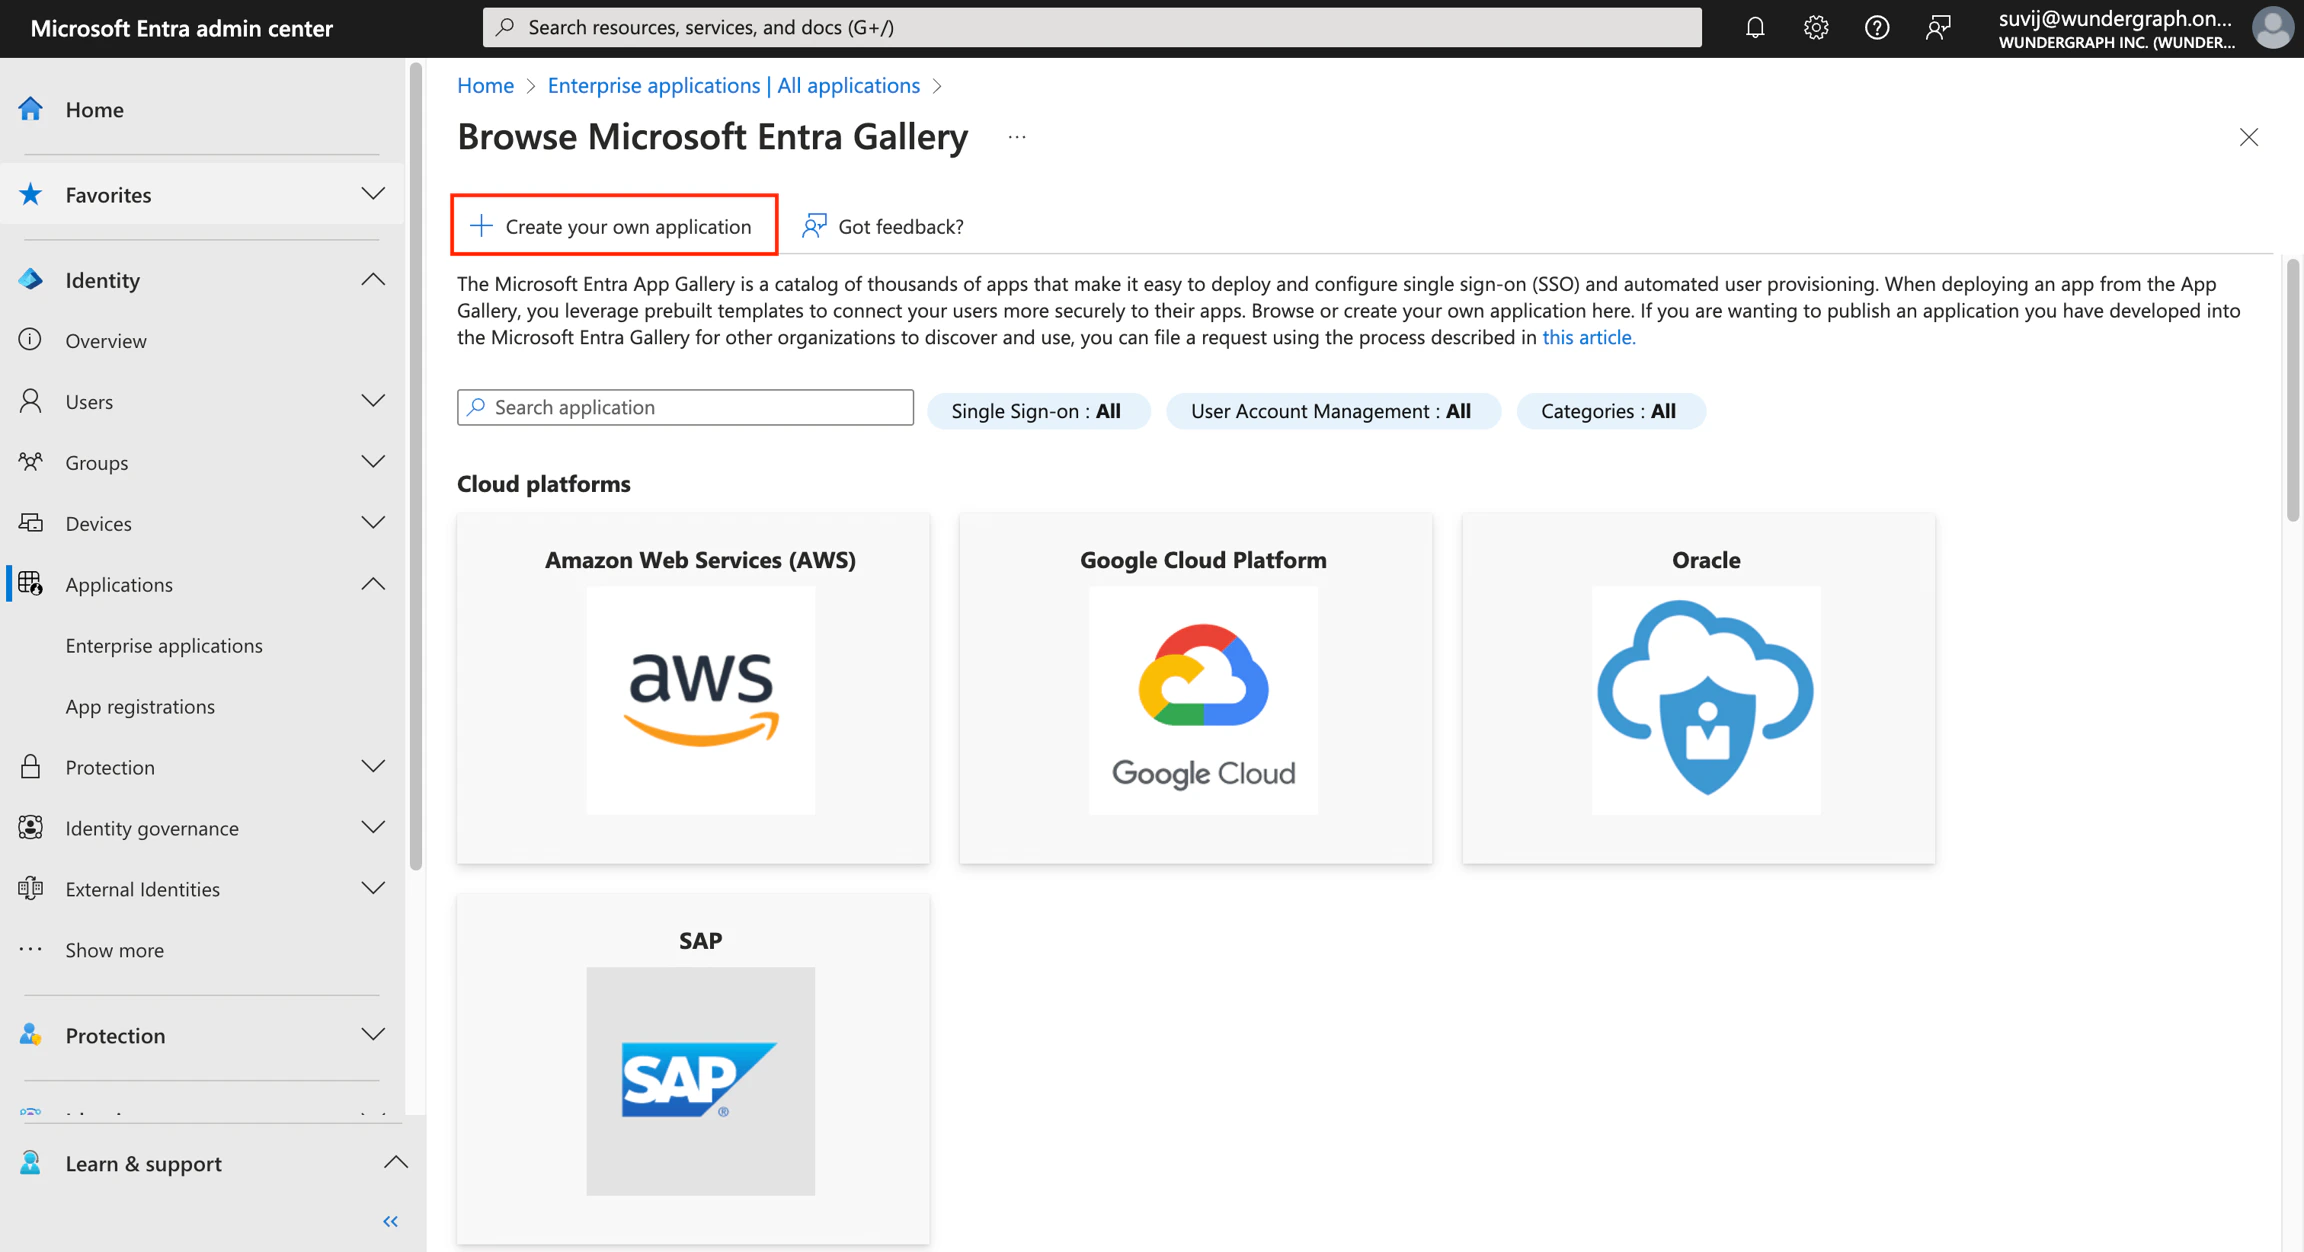Open the Categories: All filter dropdown
The height and width of the screenshot is (1252, 2304).
click(1610, 410)
